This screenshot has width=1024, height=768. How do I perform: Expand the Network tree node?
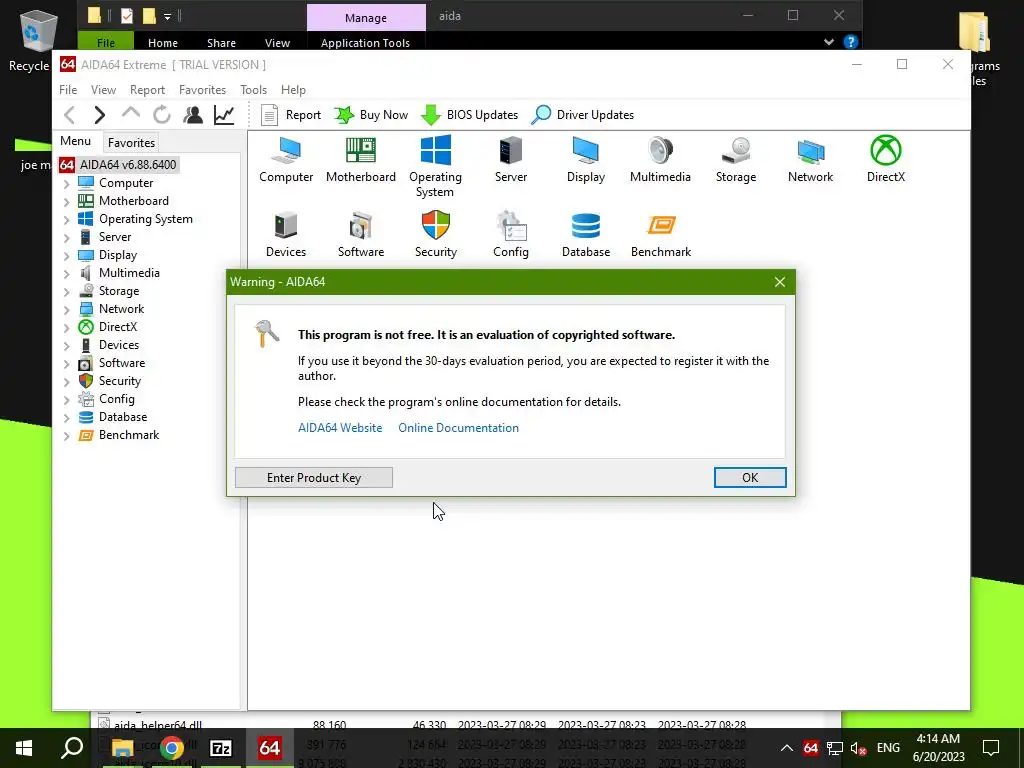pos(67,310)
